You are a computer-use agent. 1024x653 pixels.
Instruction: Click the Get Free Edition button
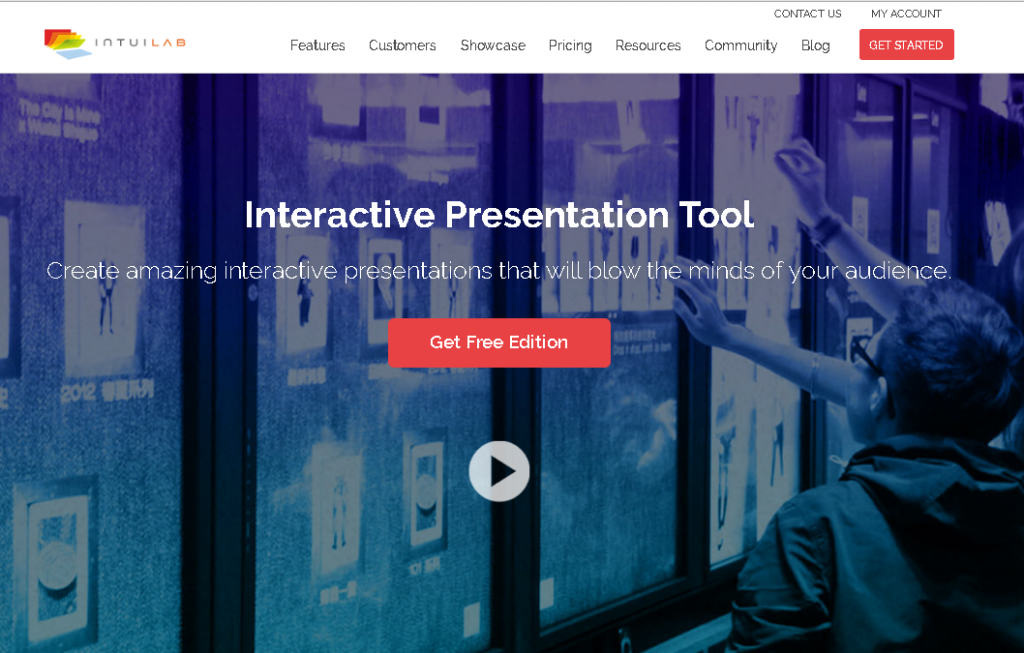click(x=499, y=342)
